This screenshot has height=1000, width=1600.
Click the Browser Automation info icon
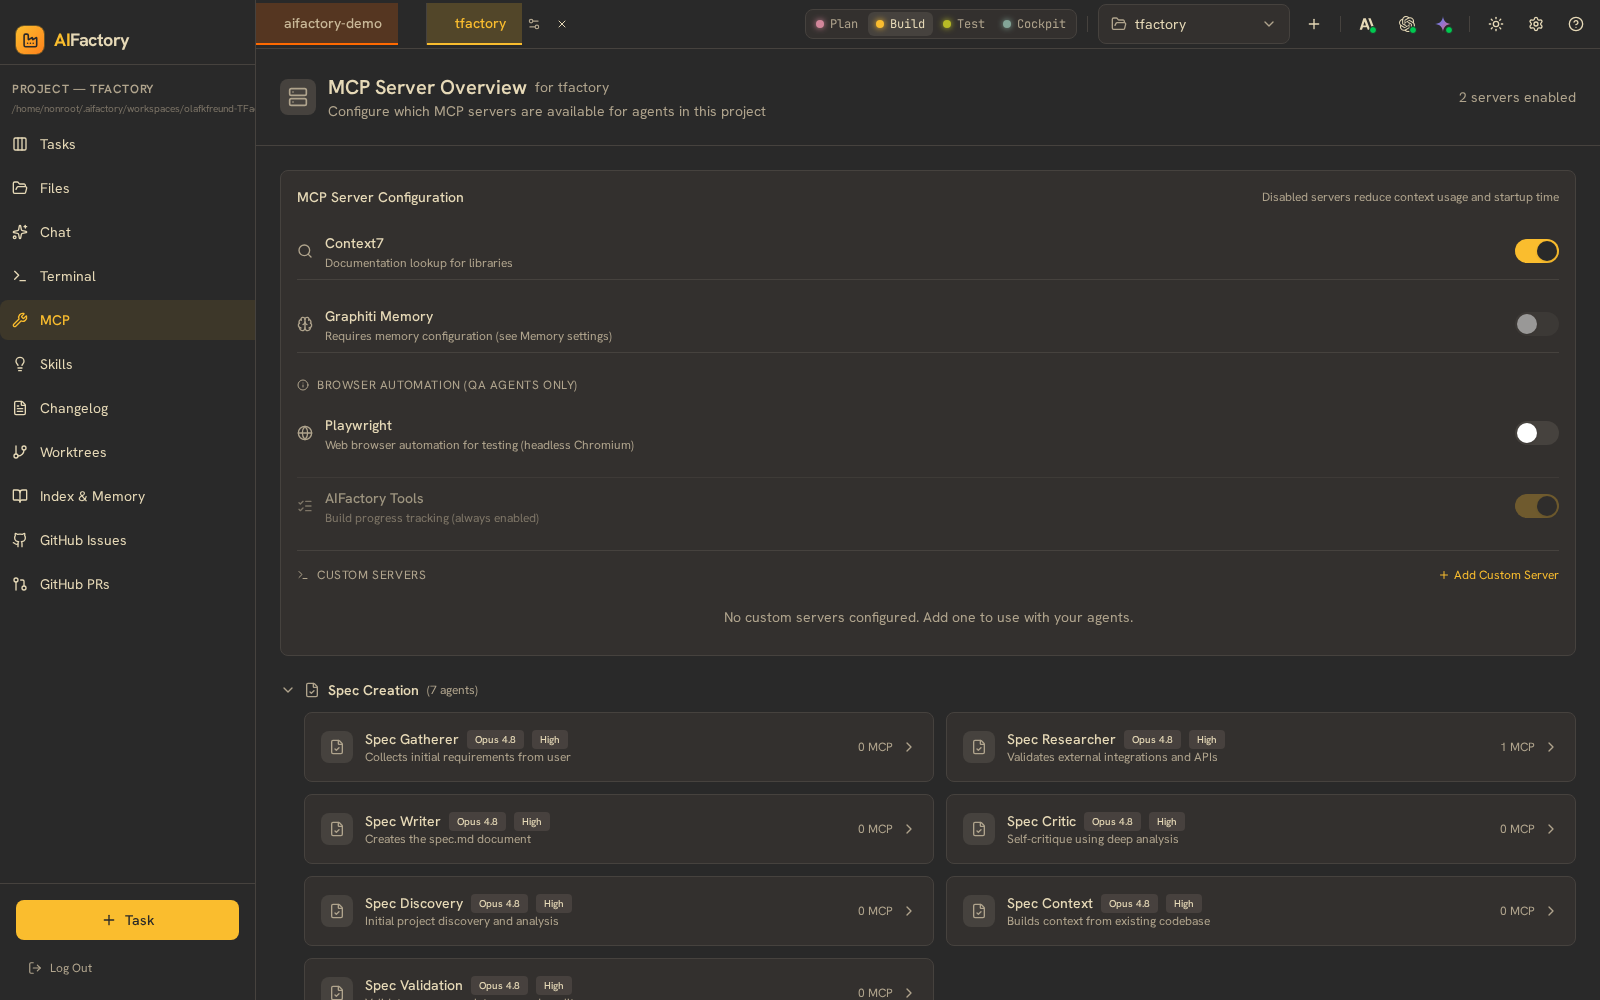(x=303, y=385)
